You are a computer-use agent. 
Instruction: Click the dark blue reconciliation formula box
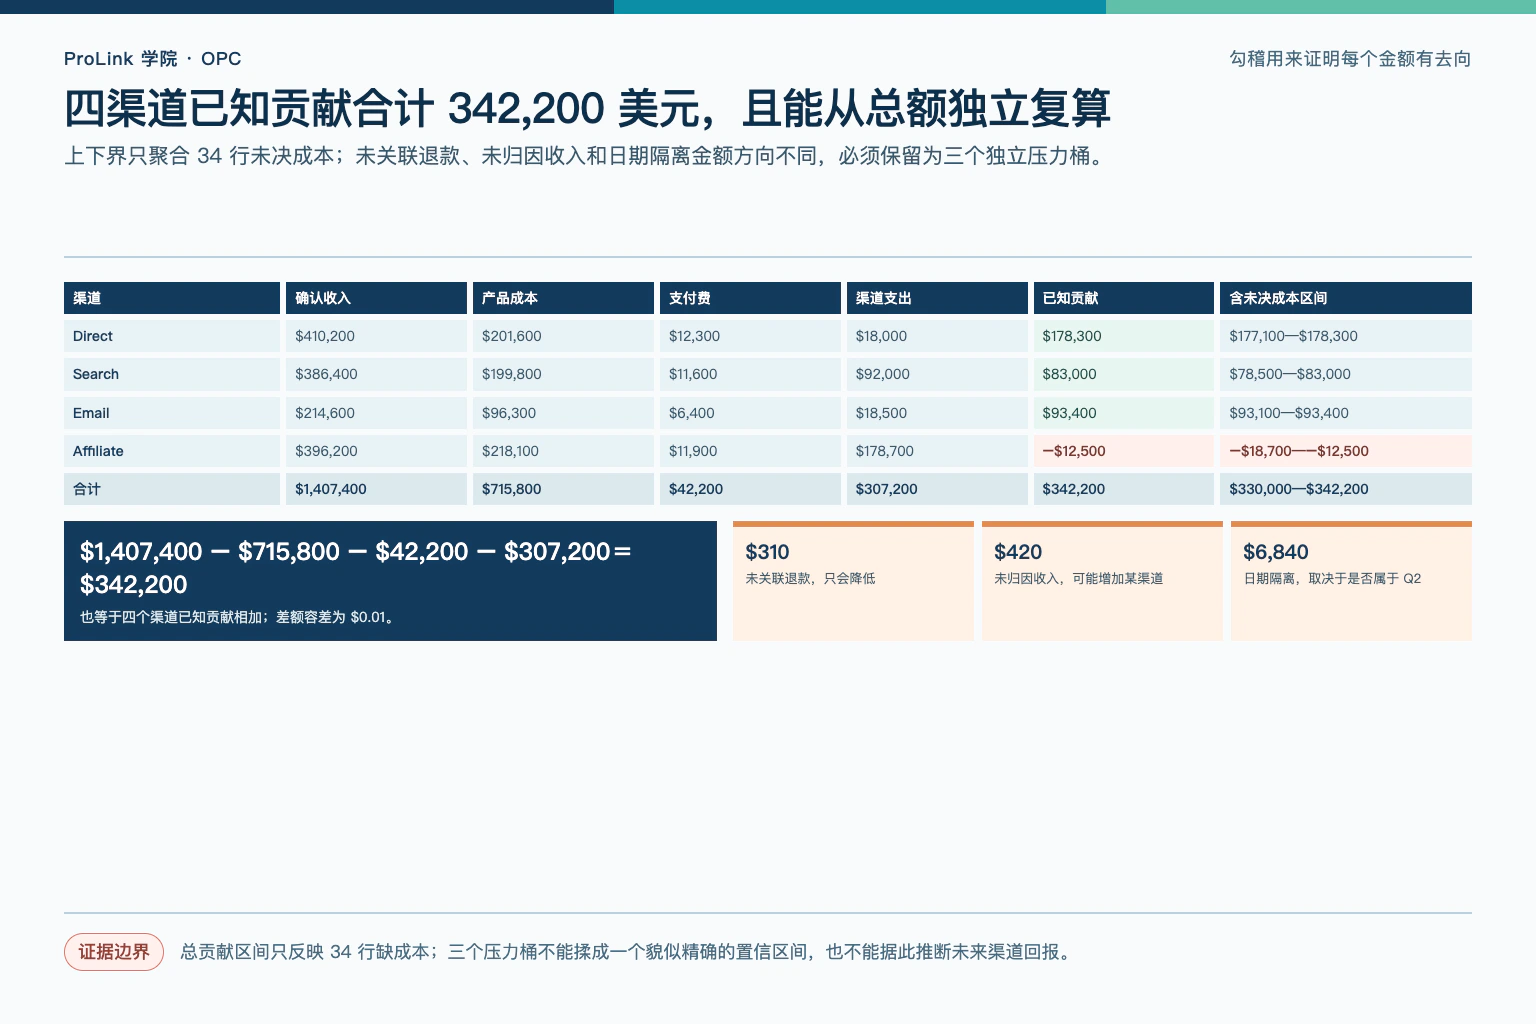(390, 581)
